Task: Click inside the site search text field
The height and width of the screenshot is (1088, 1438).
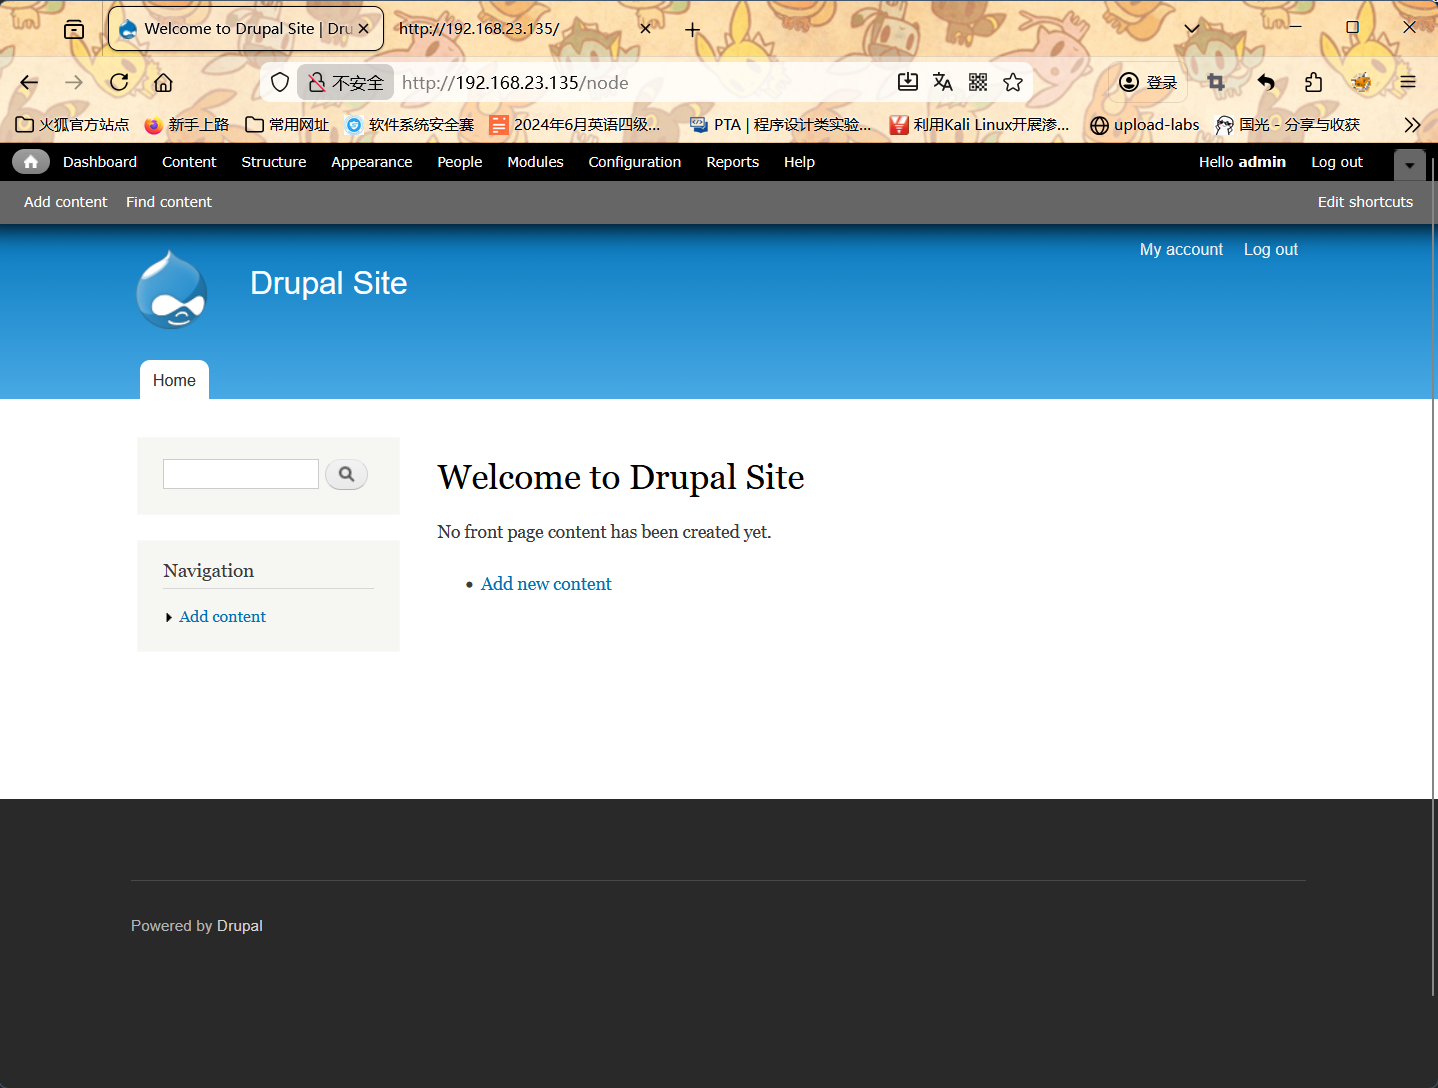Action: pyautogui.click(x=240, y=474)
